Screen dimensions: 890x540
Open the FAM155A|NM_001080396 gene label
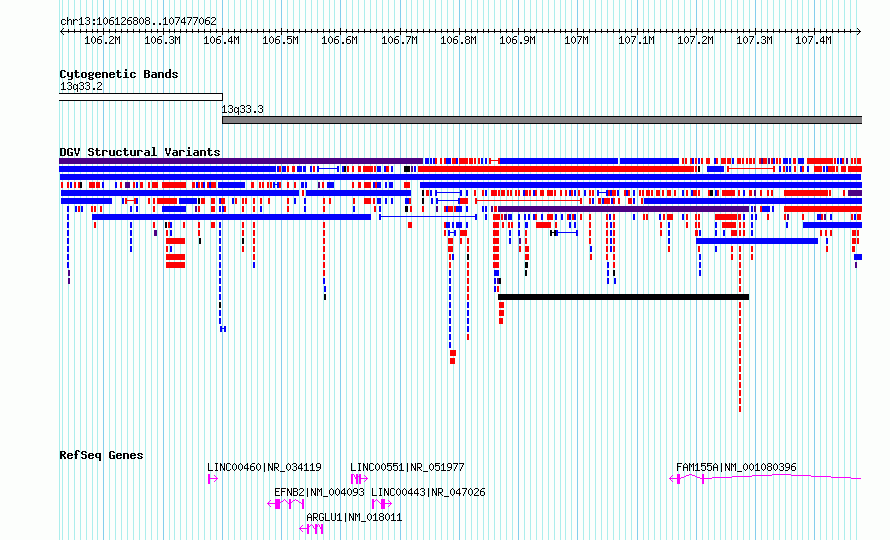[x=736, y=467]
